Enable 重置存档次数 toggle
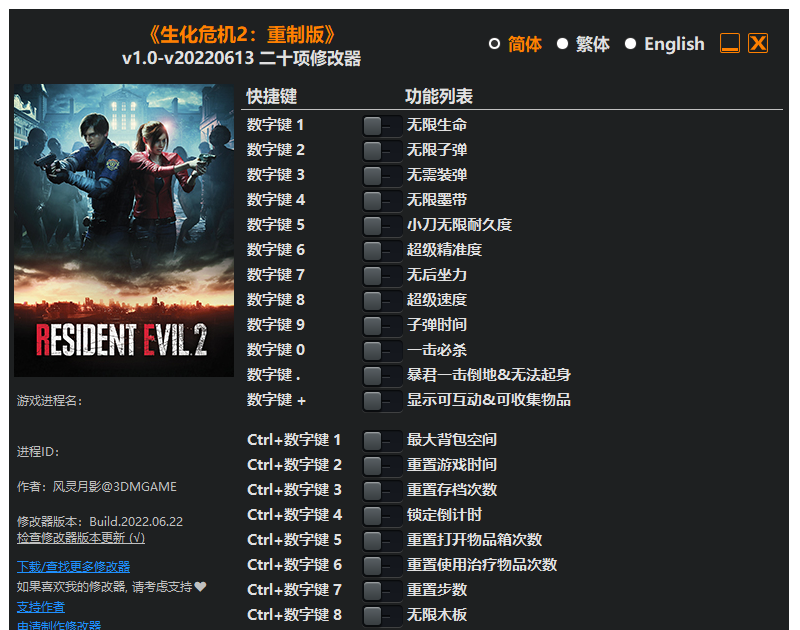Screen dimensions: 800x630 coord(382,490)
